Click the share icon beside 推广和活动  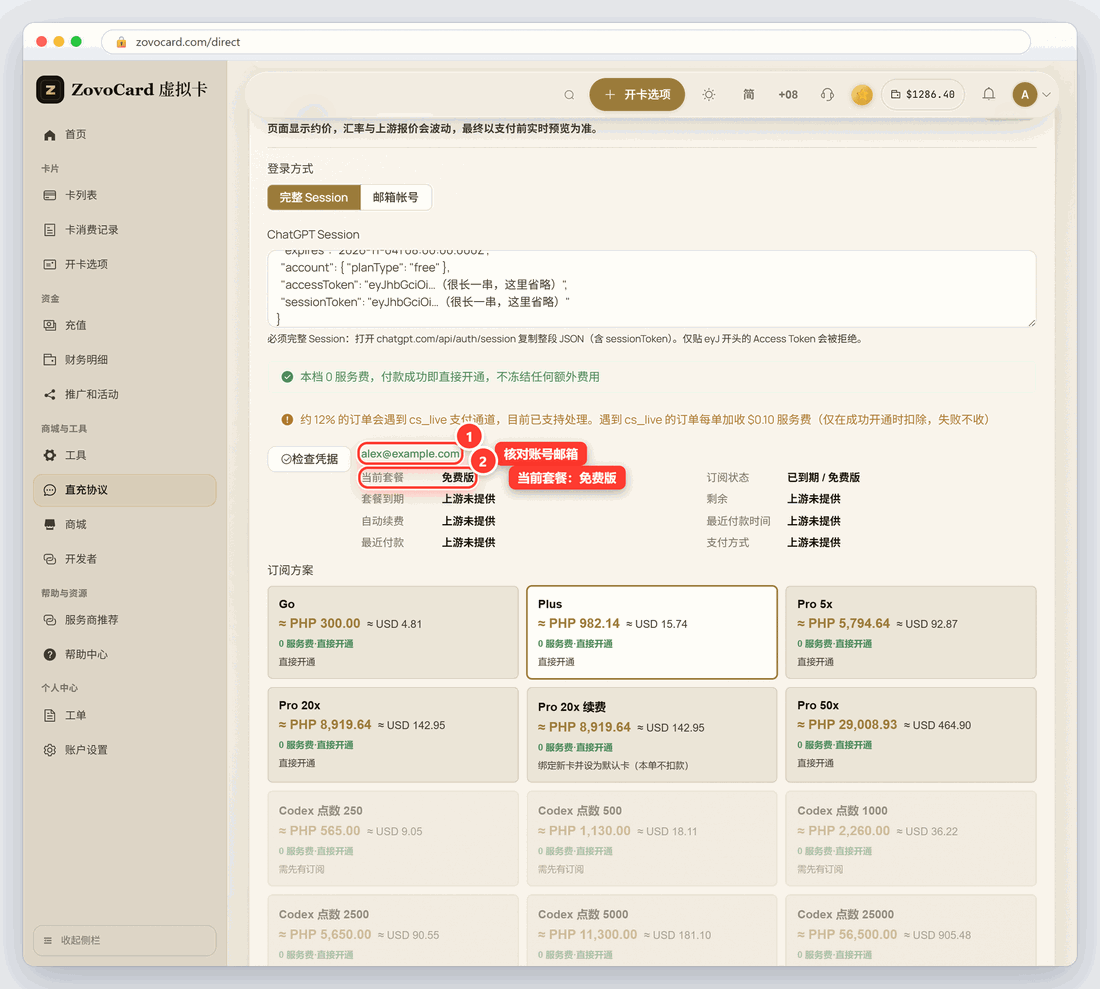click(50, 394)
